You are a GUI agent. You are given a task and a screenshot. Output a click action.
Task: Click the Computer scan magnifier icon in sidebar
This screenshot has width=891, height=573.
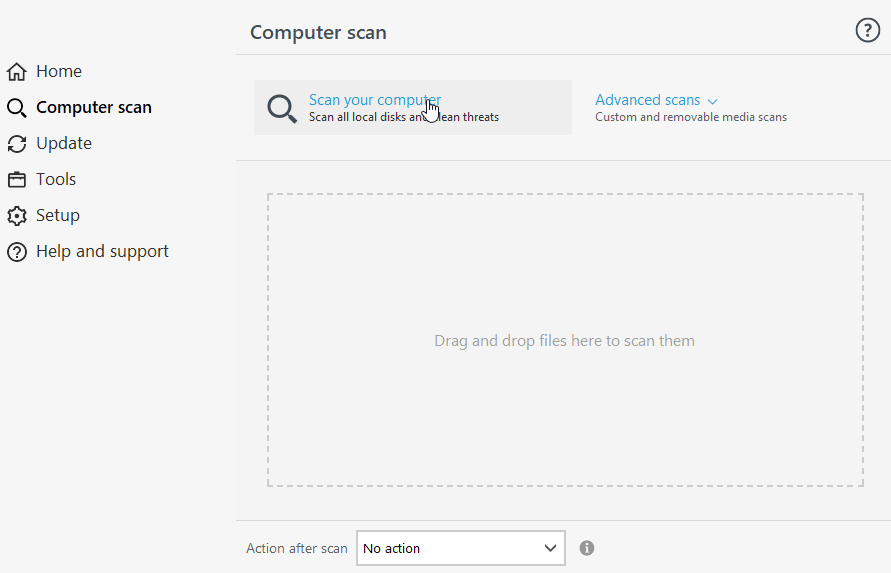16,108
